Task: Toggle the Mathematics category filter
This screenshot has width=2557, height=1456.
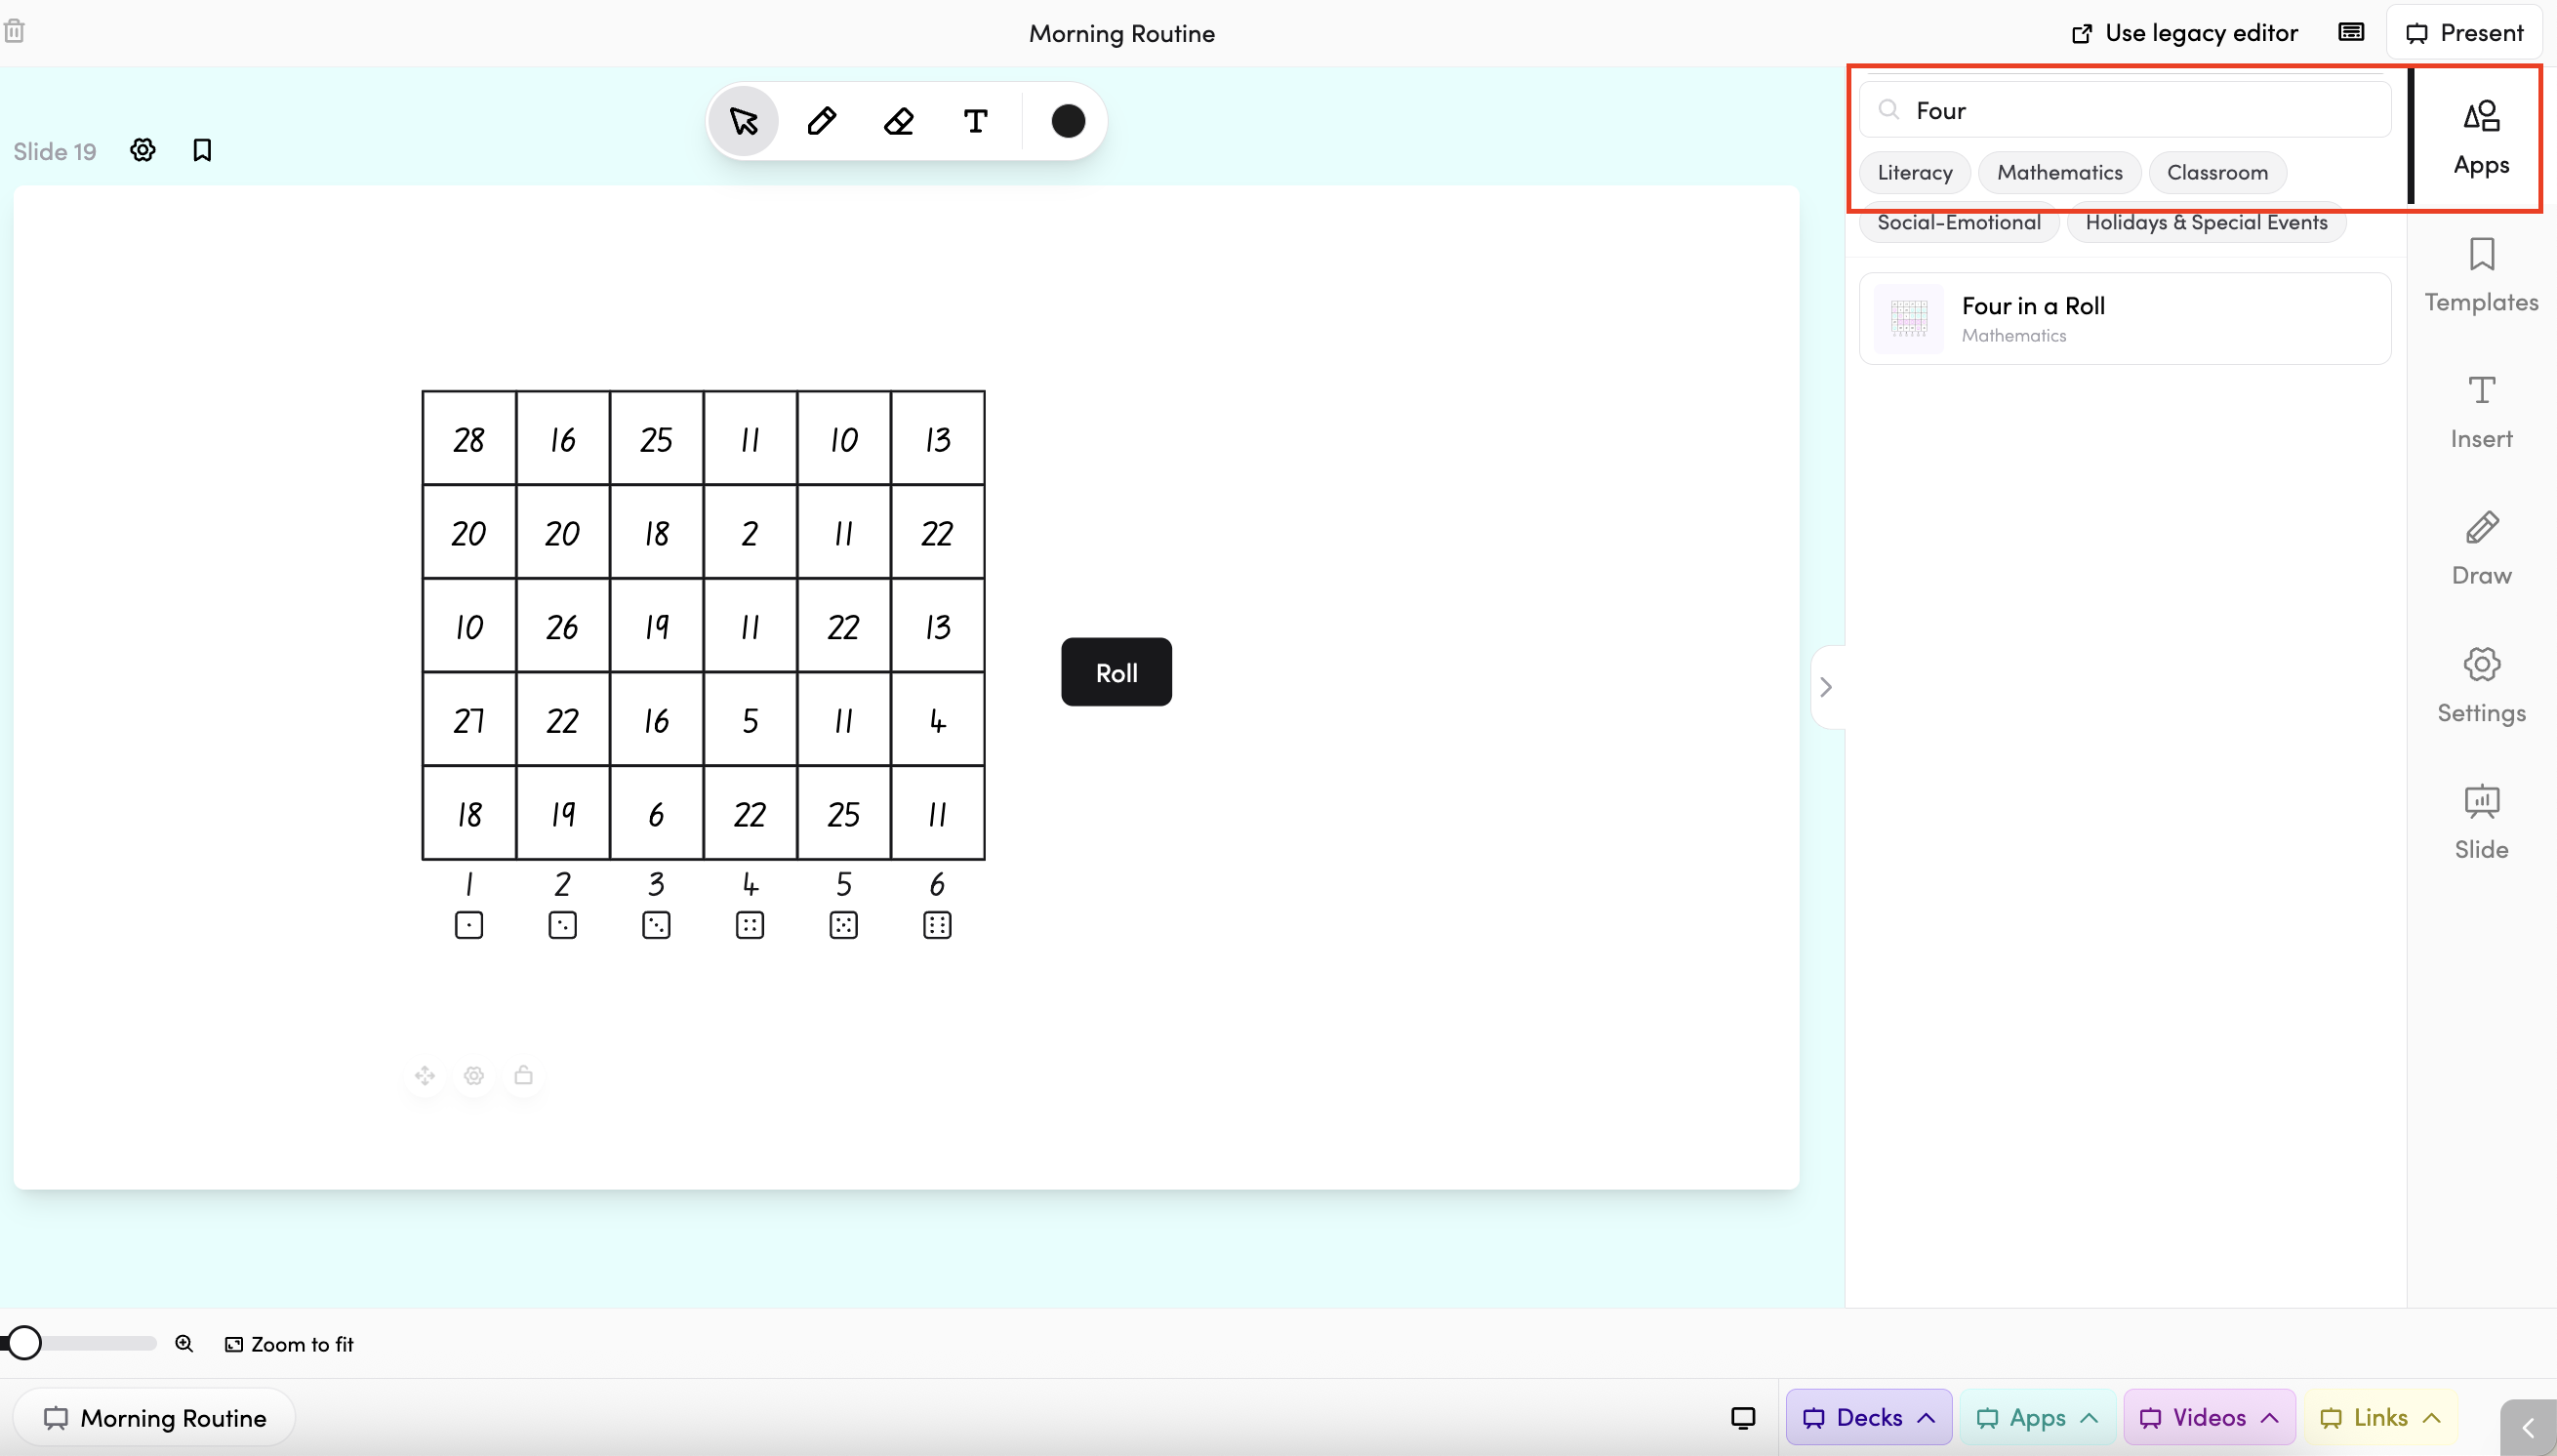Action: [x=2059, y=172]
